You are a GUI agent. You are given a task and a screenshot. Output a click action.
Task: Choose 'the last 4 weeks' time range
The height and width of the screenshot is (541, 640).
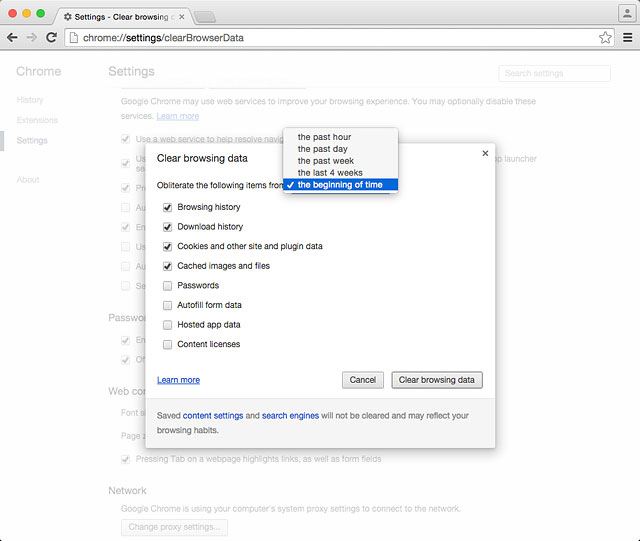click(340, 173)
